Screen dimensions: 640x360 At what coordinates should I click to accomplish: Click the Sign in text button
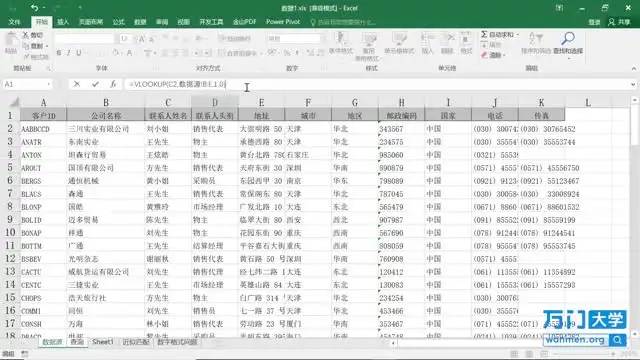(x=594, y=22)
